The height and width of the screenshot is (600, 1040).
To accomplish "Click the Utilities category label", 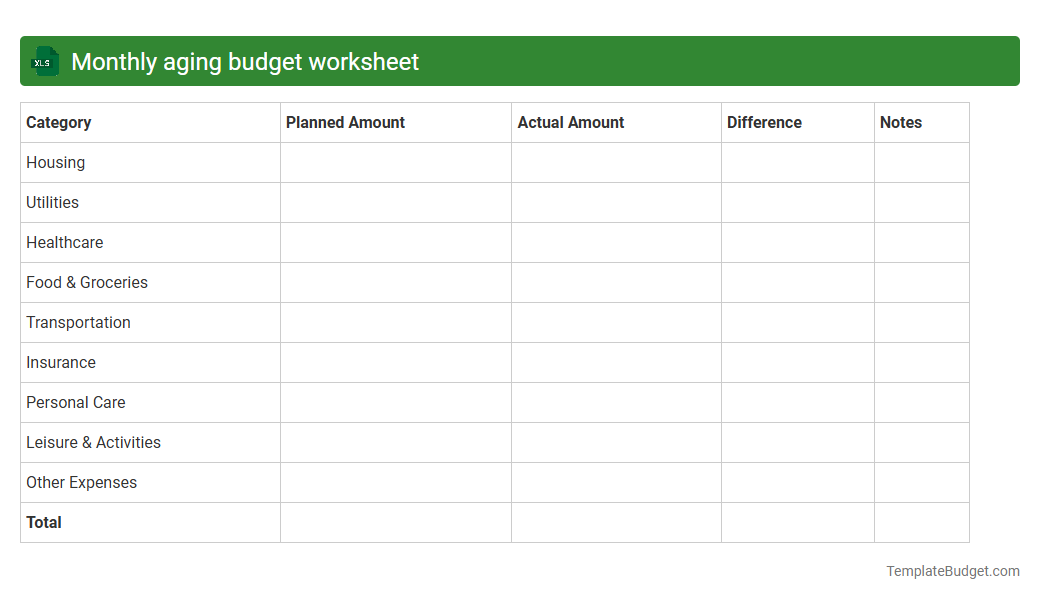I will coord(52,202).
